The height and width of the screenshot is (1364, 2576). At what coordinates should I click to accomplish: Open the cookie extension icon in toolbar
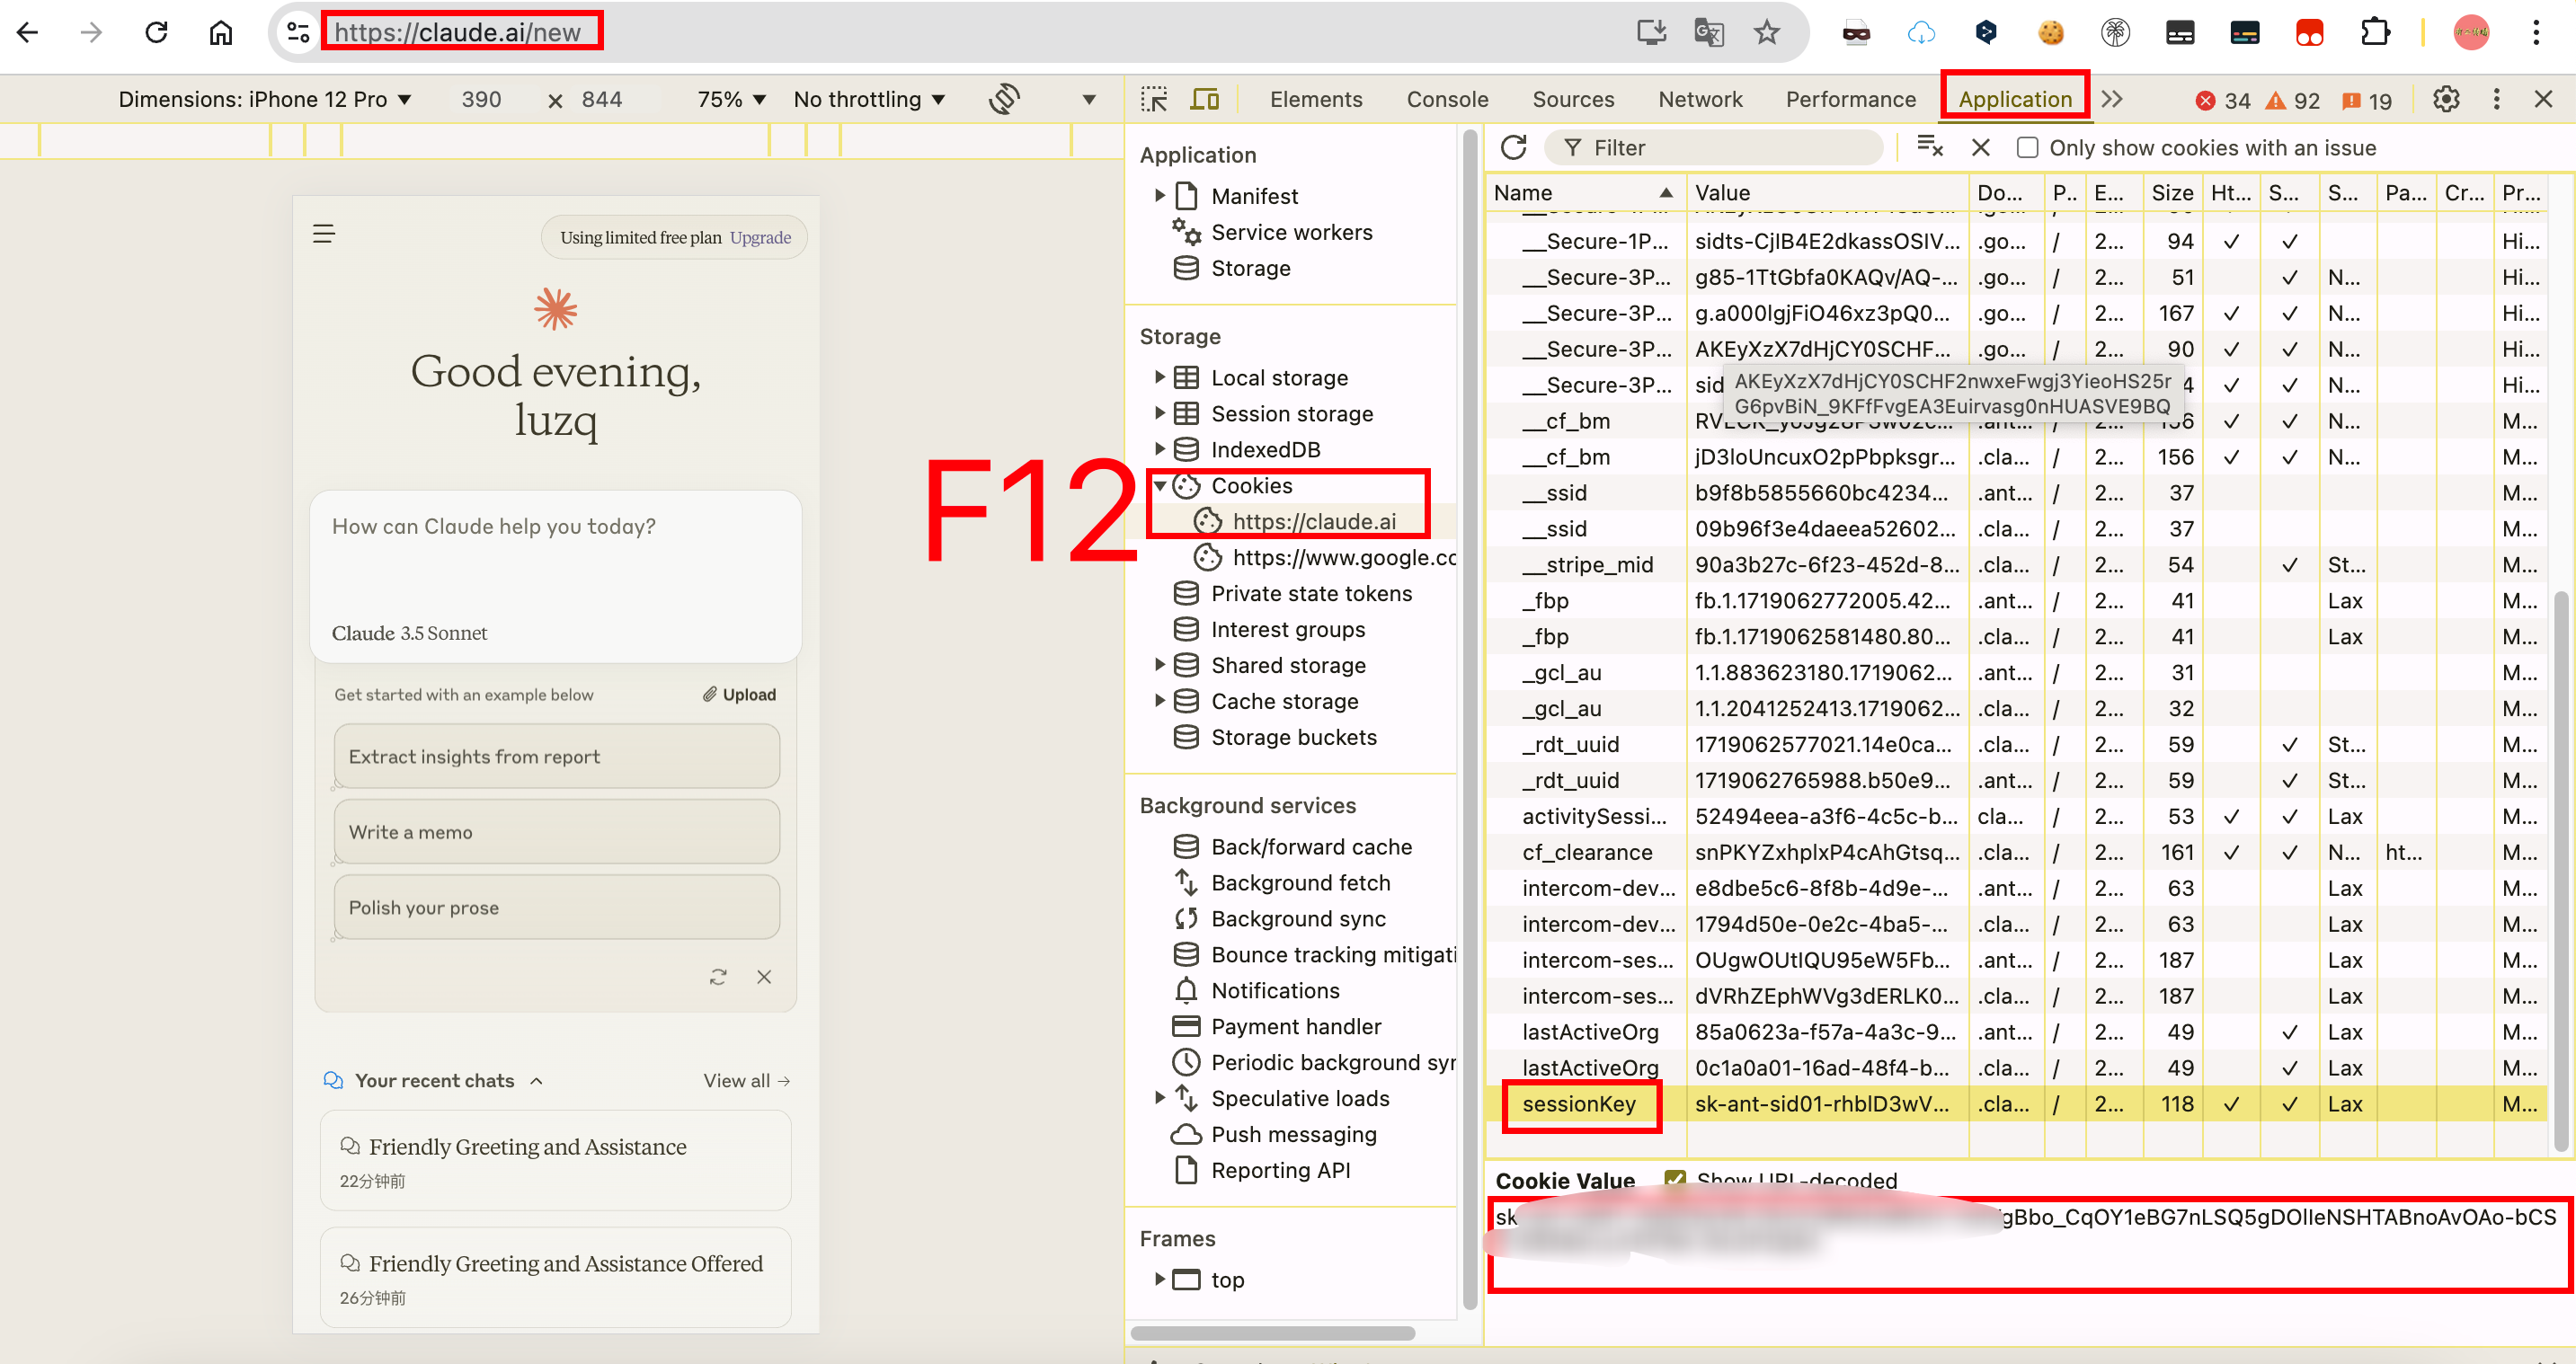(2050, 32)
